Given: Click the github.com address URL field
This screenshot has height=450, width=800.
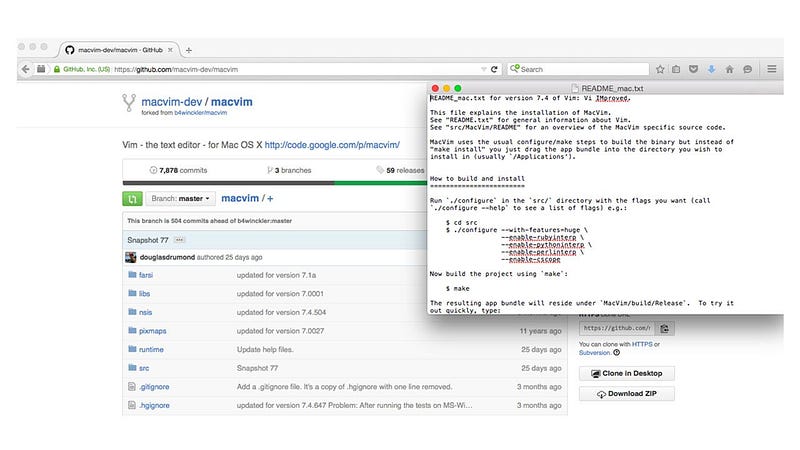Looking at the screenshot, I should click(x=296, y=69).
